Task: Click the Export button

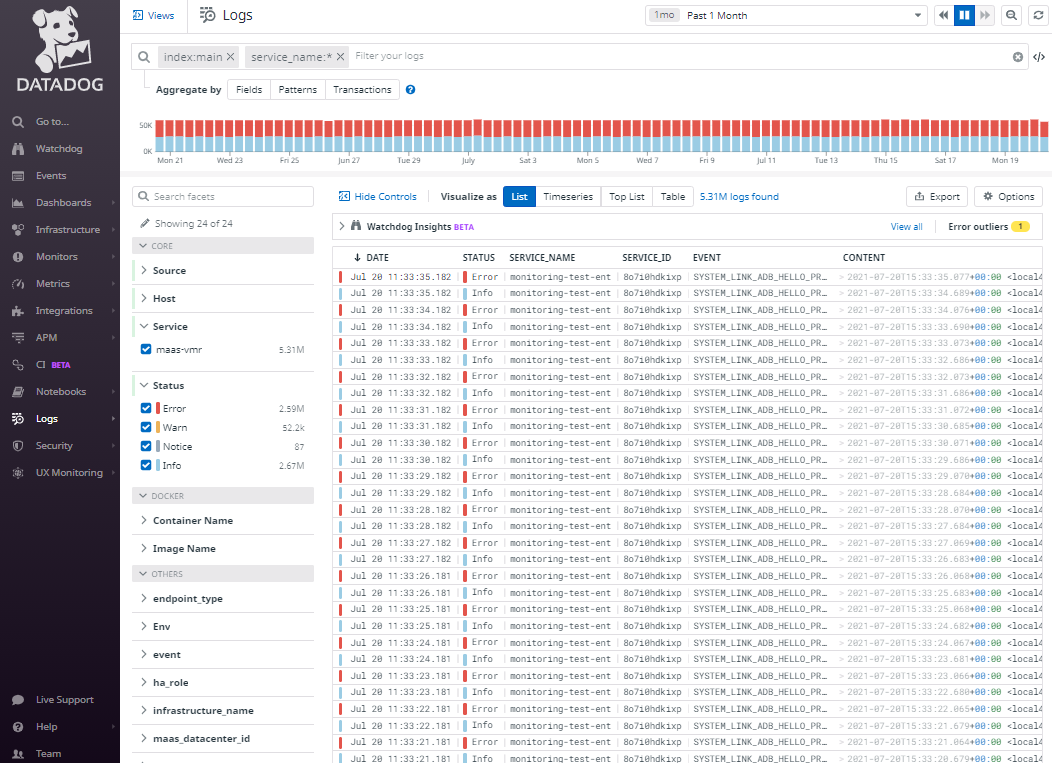Action: click(936, 197)
